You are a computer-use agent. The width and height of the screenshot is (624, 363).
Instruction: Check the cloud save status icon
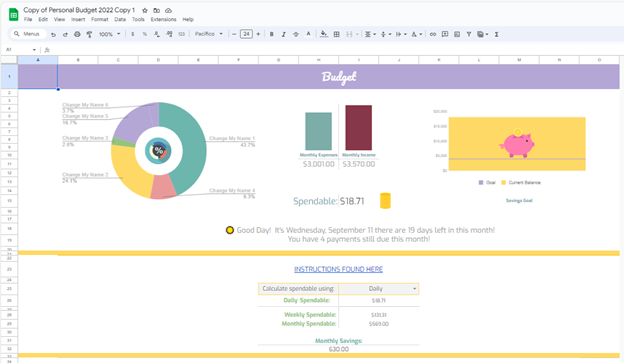tap(168, 10)
